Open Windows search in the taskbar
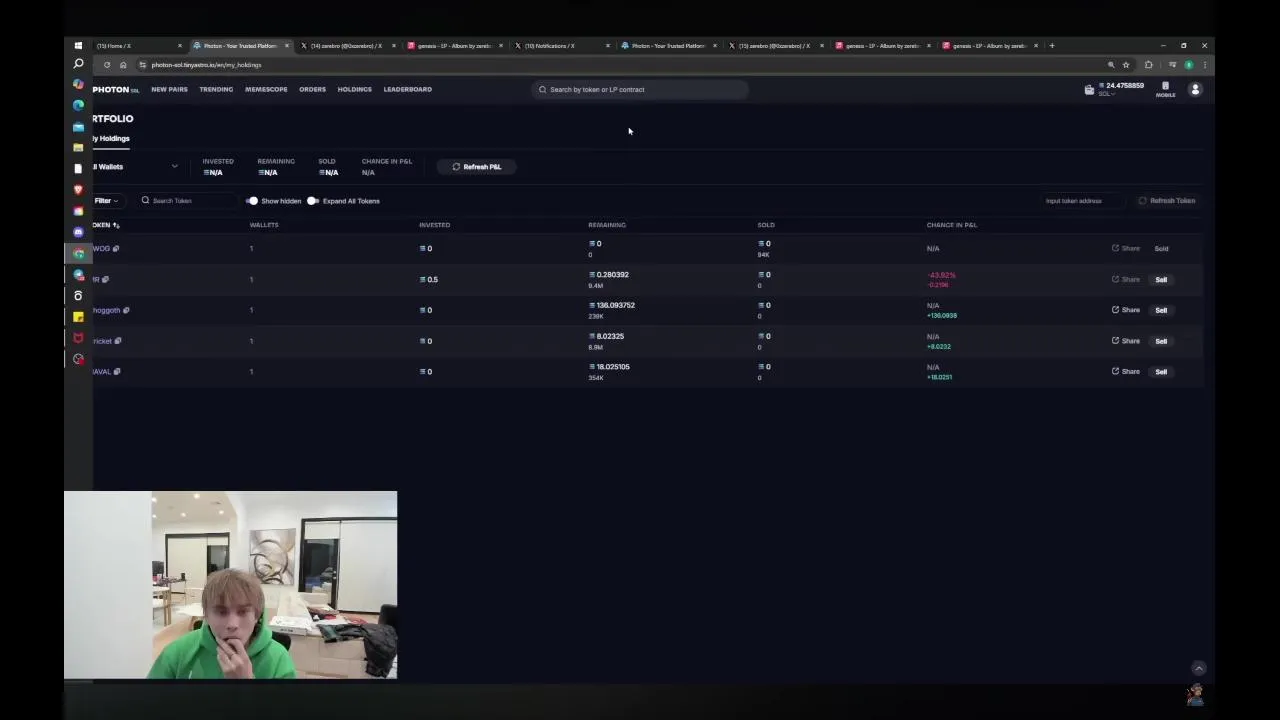This screenshot has width=1280, height=720. coord(78,64)
